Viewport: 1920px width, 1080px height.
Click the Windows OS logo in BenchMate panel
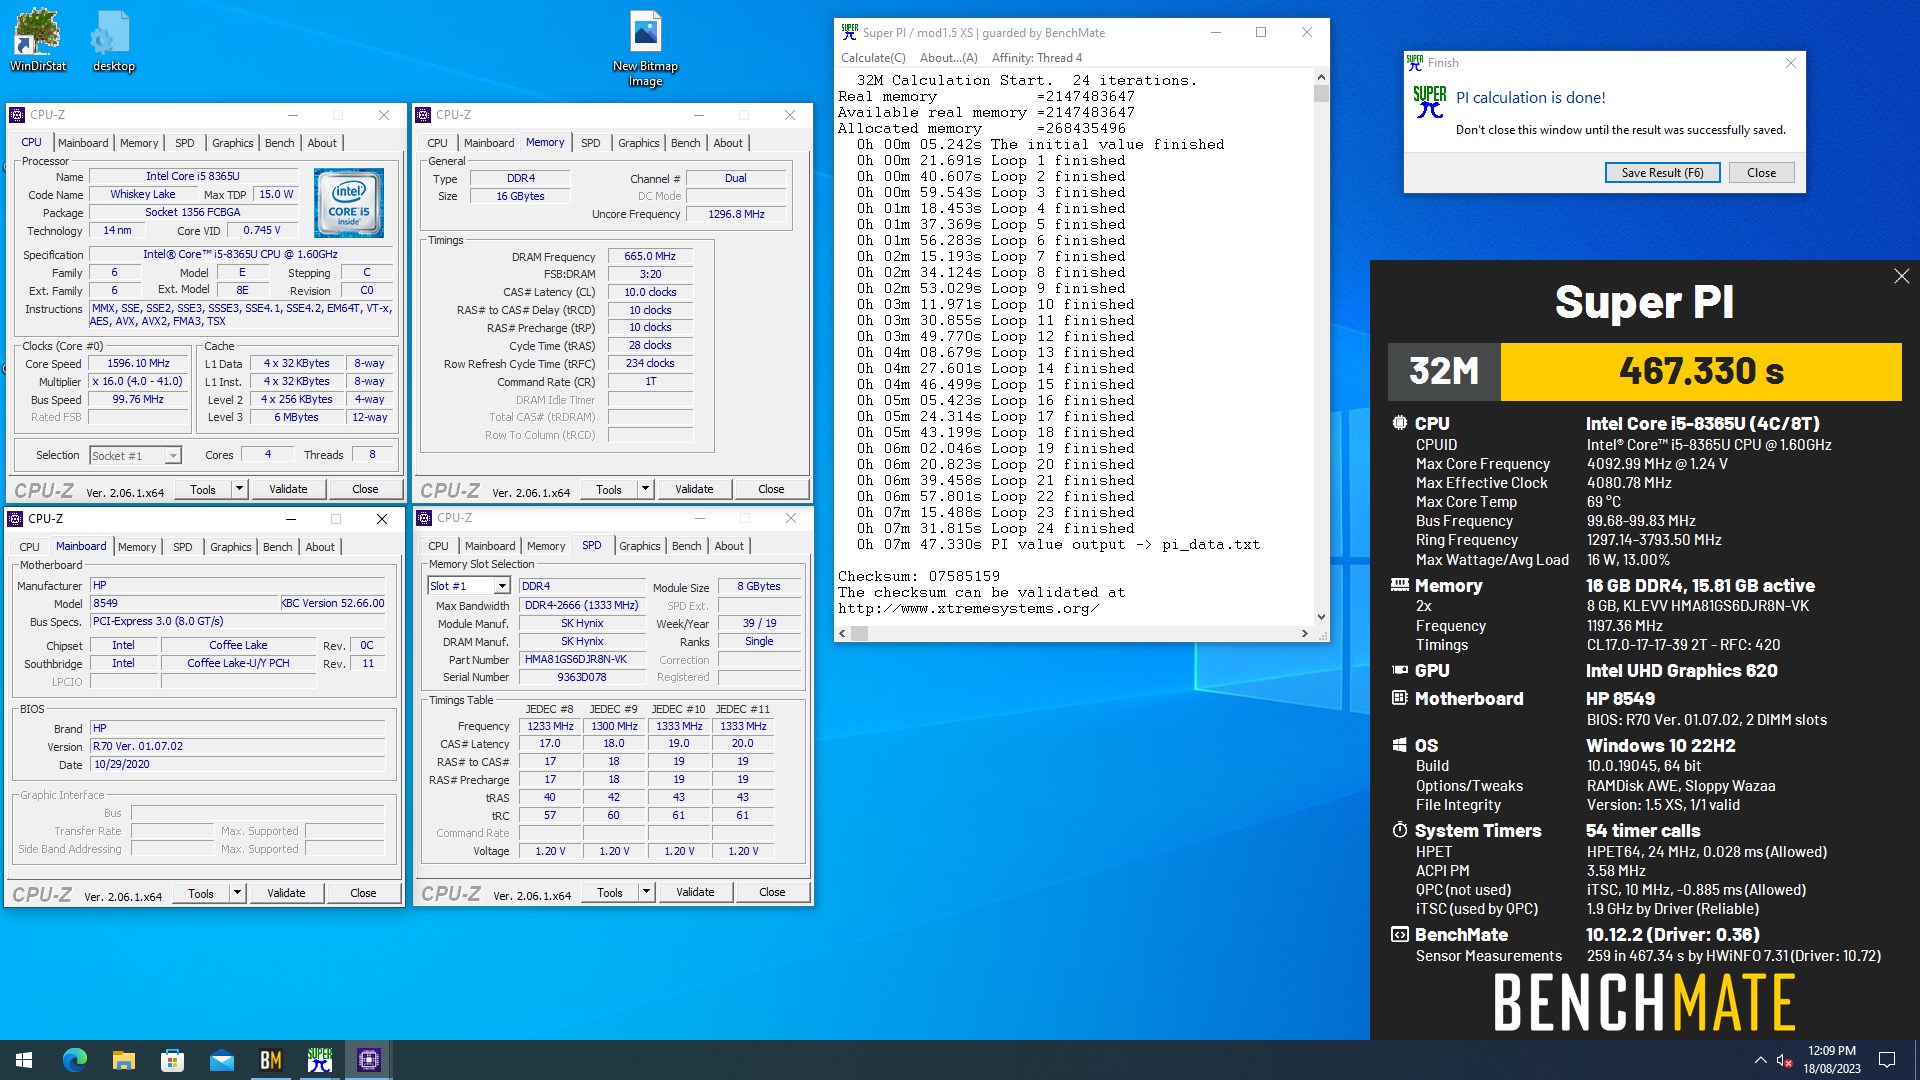point(1400,745)
